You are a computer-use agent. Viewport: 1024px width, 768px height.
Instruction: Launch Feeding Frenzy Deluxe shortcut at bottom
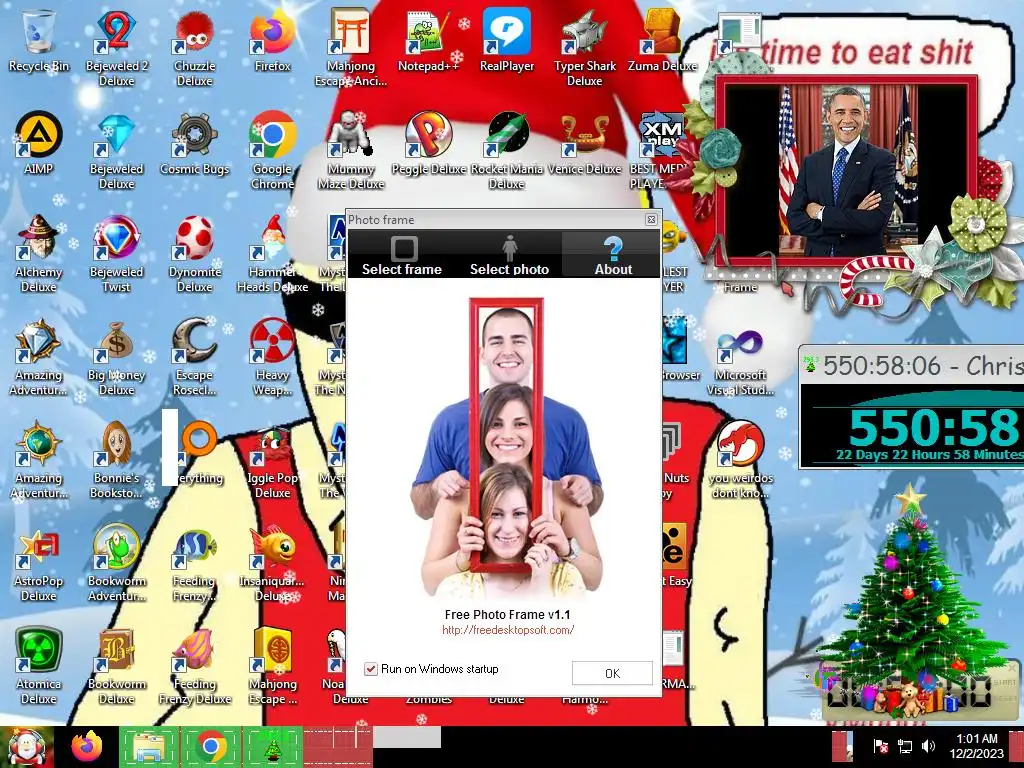click(x=195, y=666)
